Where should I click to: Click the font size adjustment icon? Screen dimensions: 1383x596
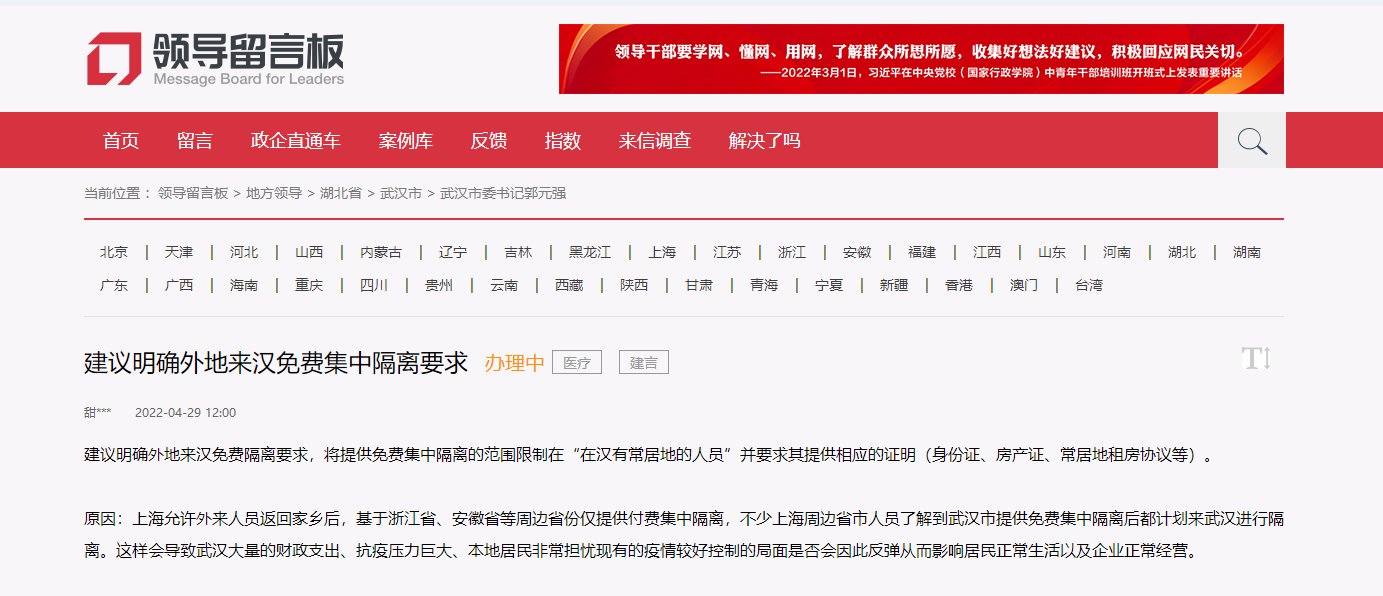tap(1256, 359)
